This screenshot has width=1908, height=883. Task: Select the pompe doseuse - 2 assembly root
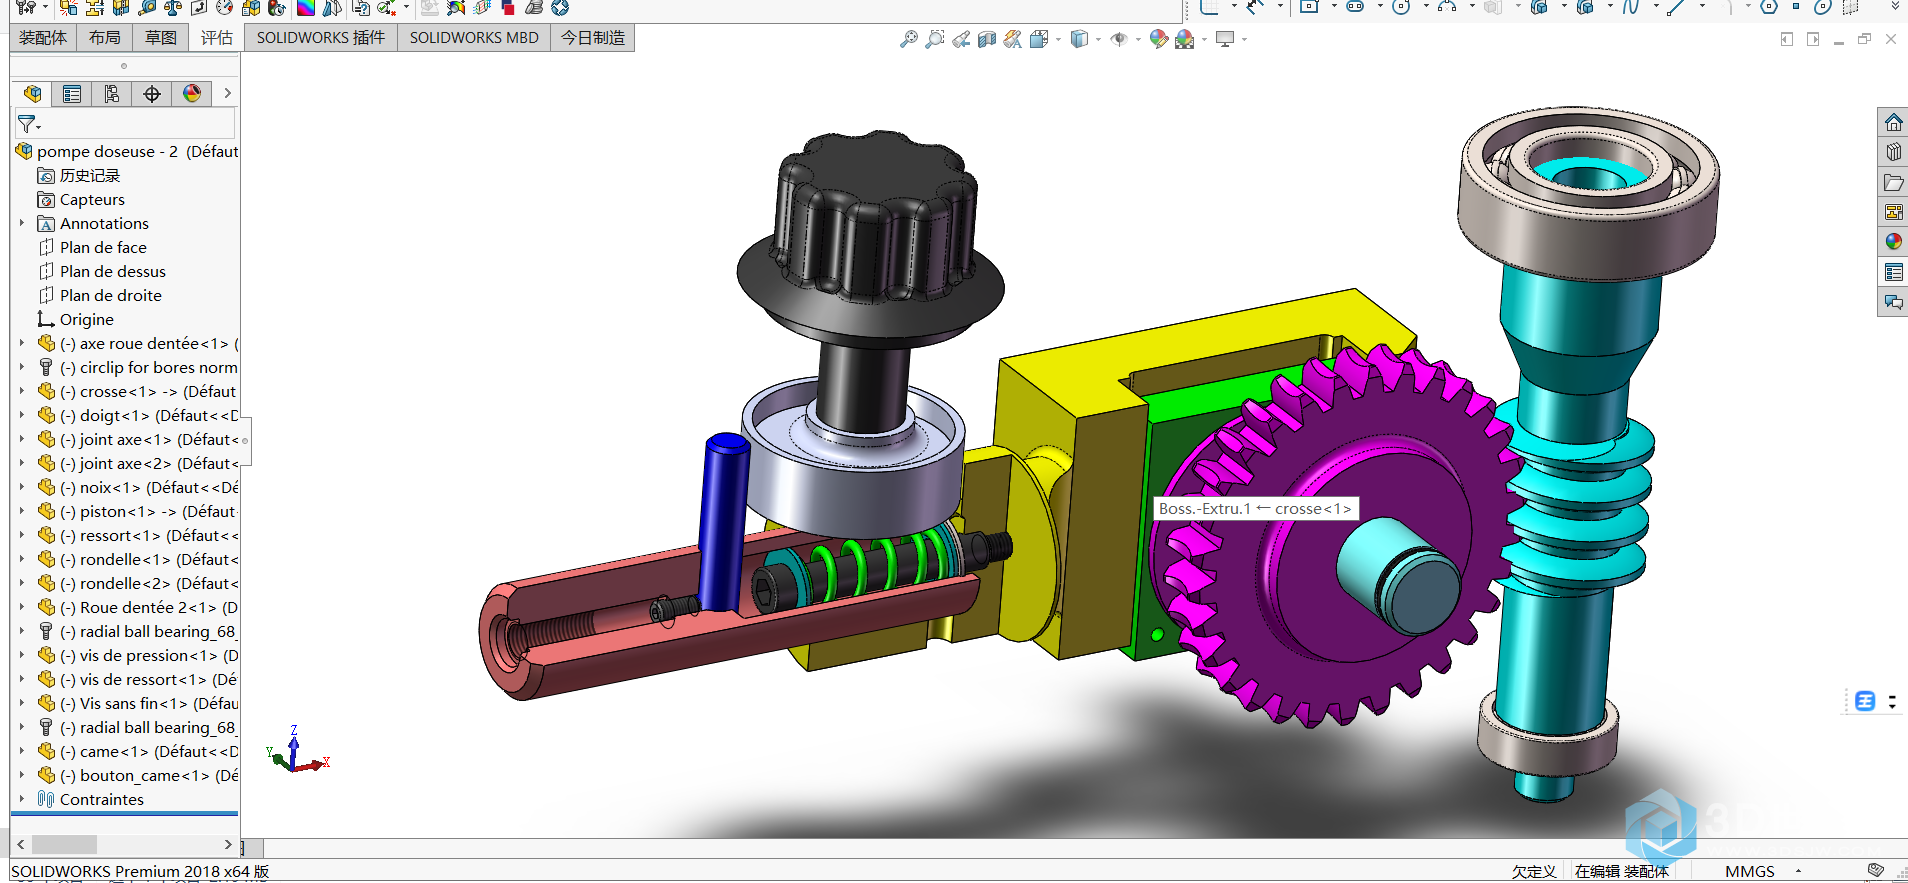tap(128, 151)
